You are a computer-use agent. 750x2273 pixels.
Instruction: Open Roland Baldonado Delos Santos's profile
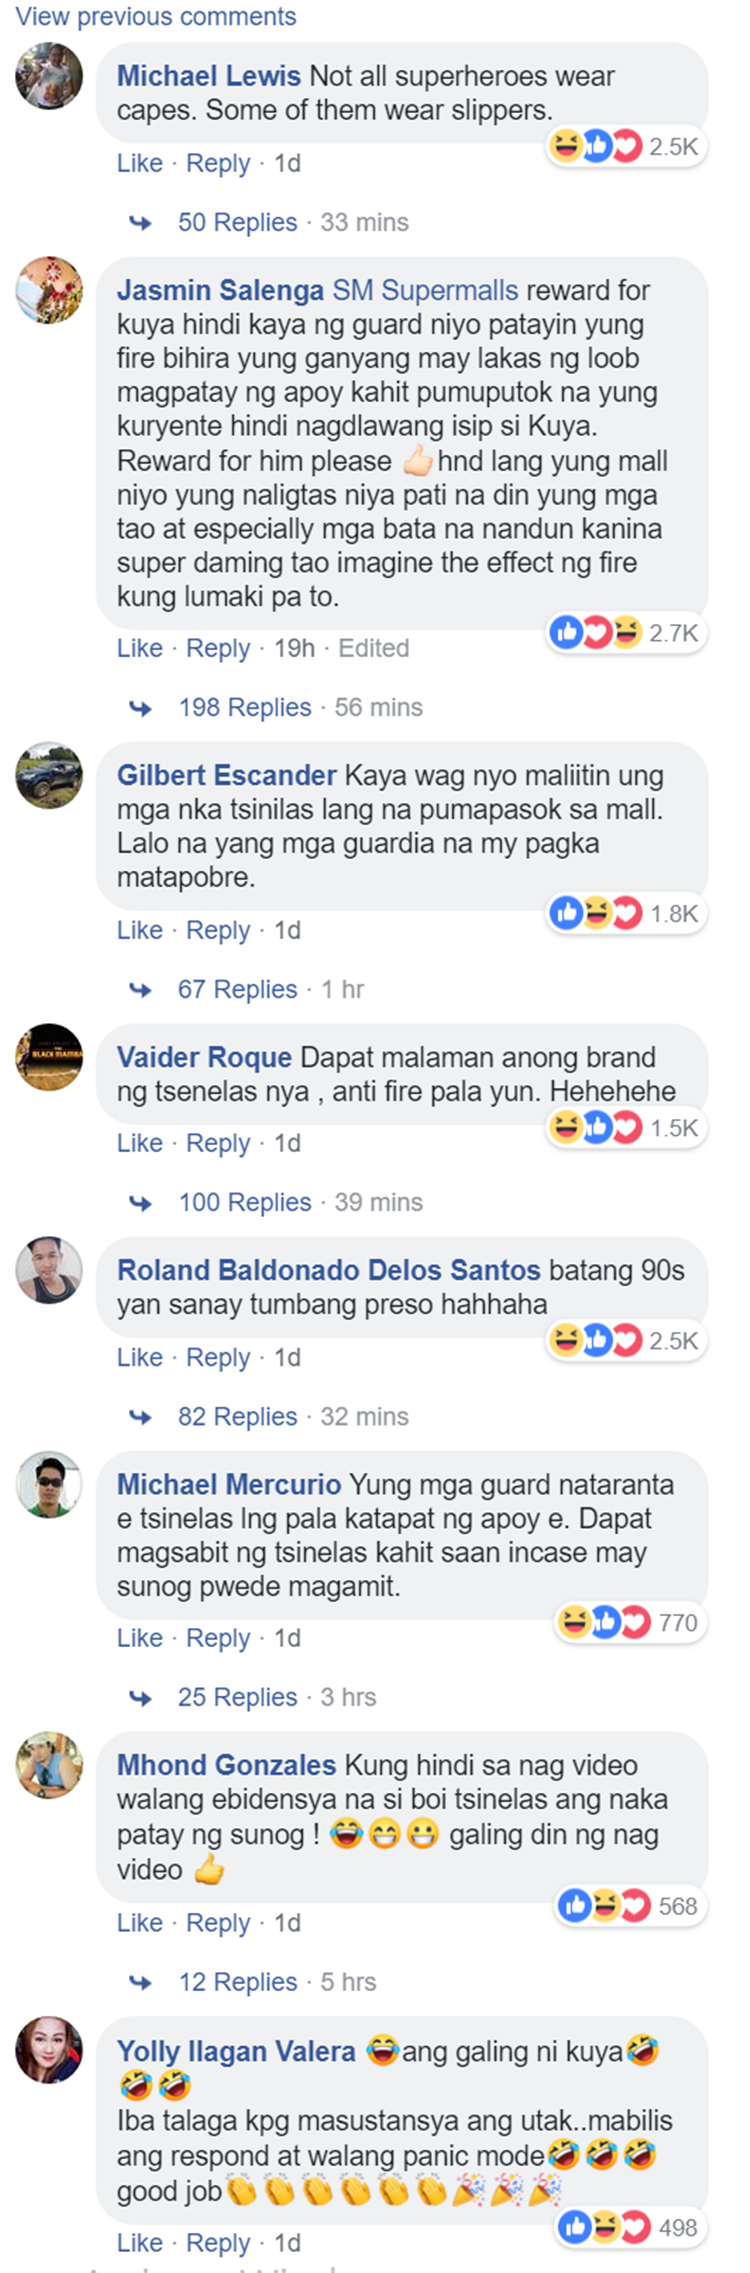328,1270
